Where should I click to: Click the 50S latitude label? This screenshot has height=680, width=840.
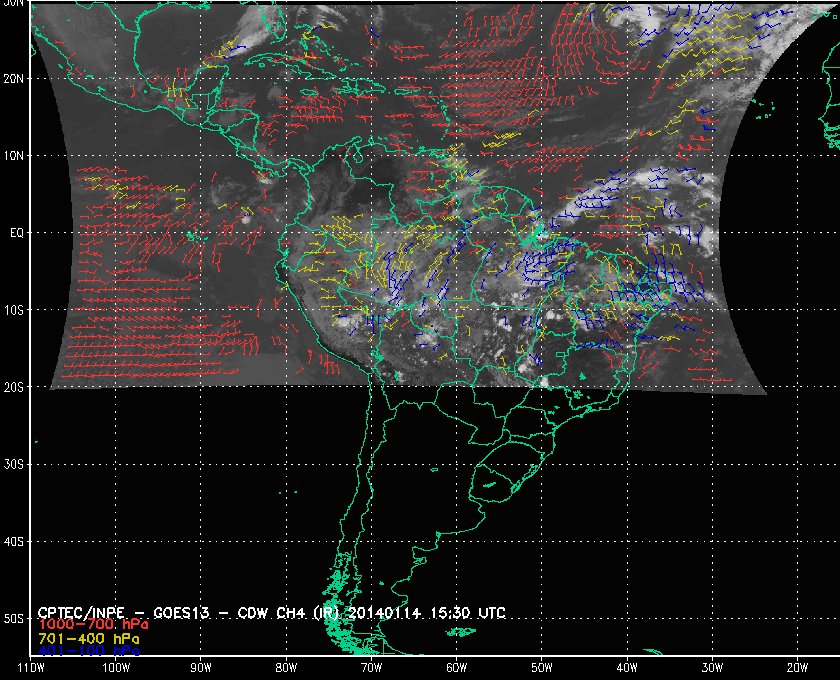13,619
